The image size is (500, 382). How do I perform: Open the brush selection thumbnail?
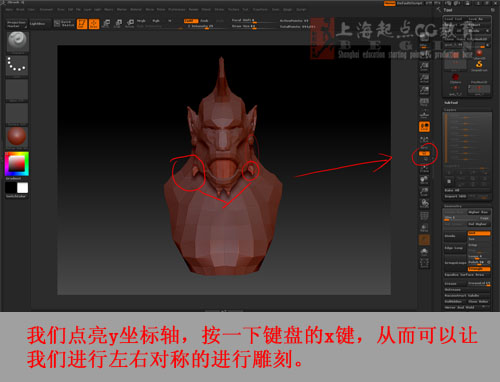pos(17,41)
